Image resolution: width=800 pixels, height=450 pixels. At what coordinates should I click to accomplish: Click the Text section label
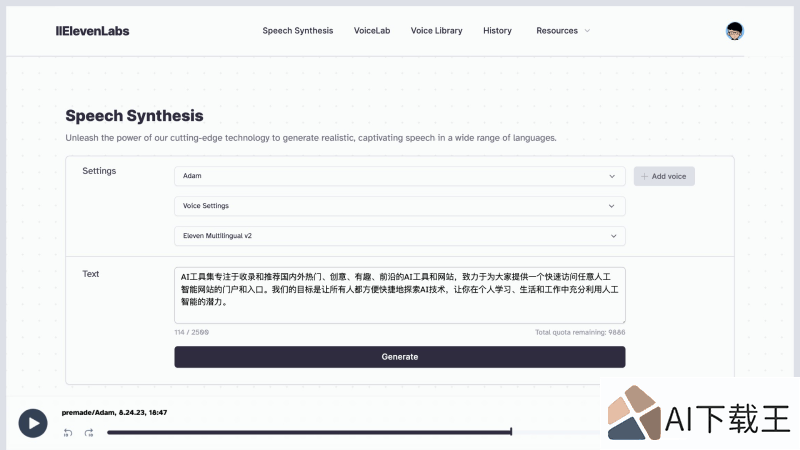click(x=90, y=274)
